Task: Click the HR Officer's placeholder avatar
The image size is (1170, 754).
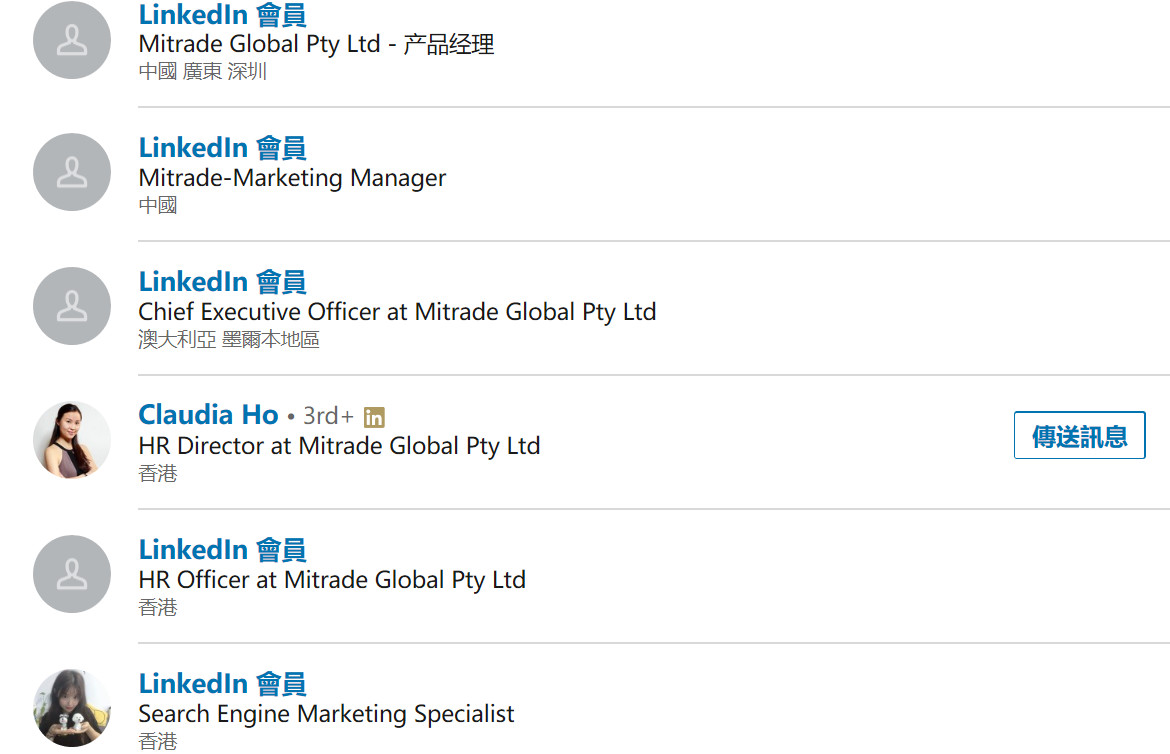Action: [x=72, y=574]
